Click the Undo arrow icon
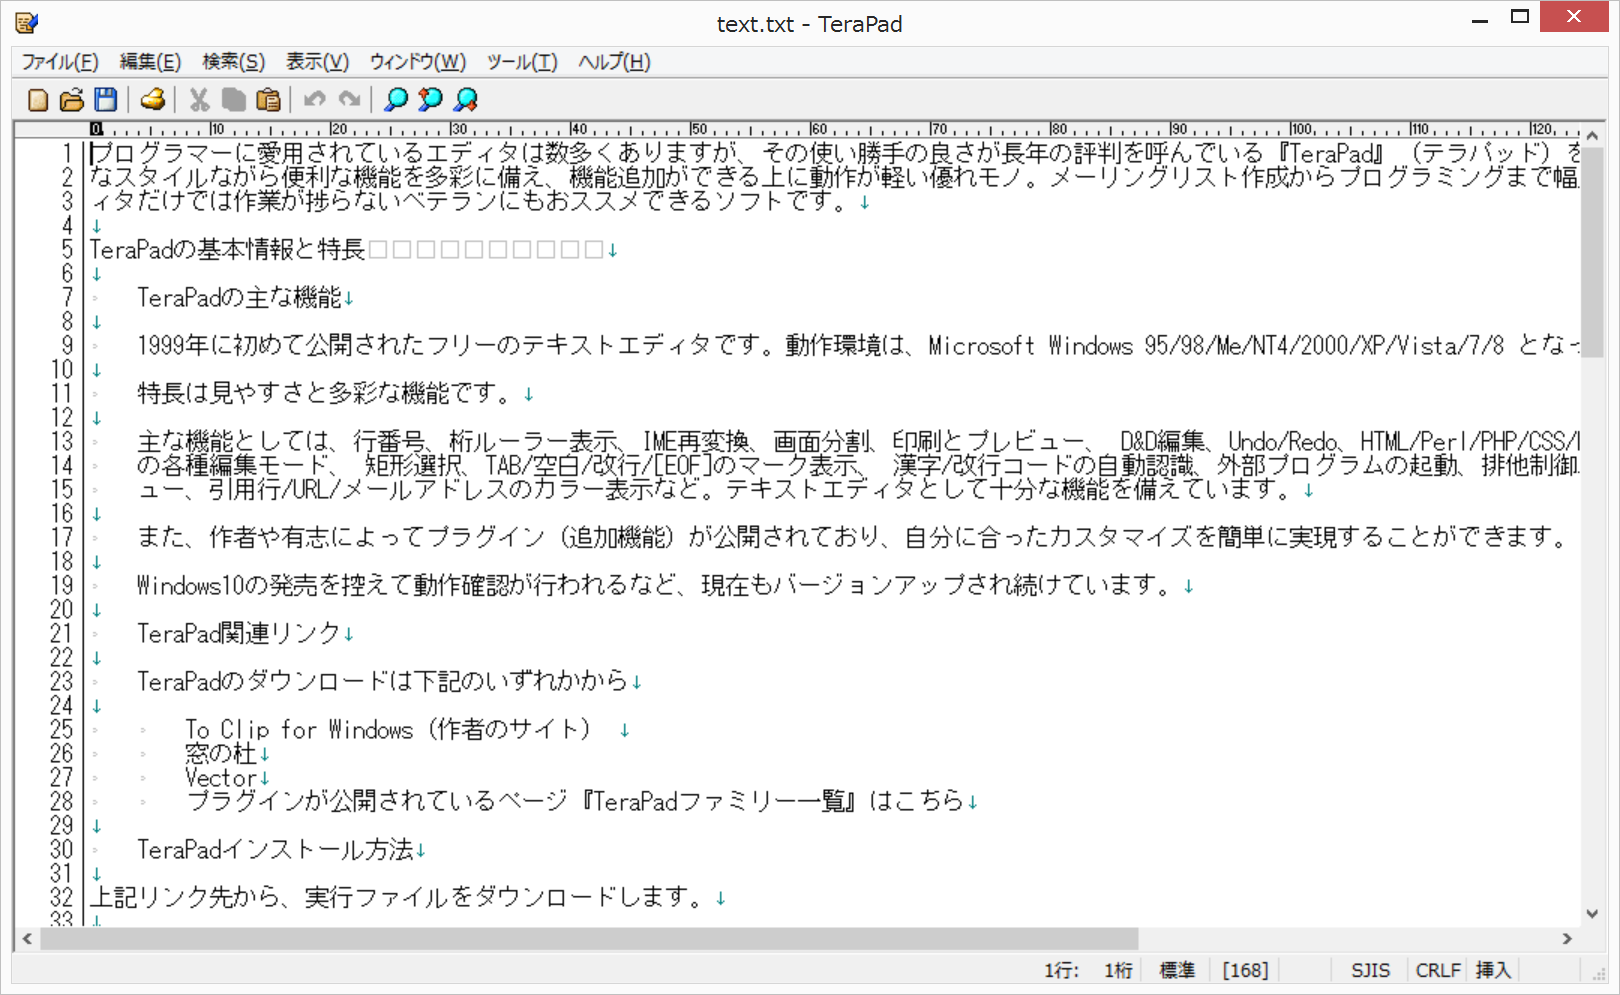This screenshot has width=1620, height=995. tap(314, 99)
